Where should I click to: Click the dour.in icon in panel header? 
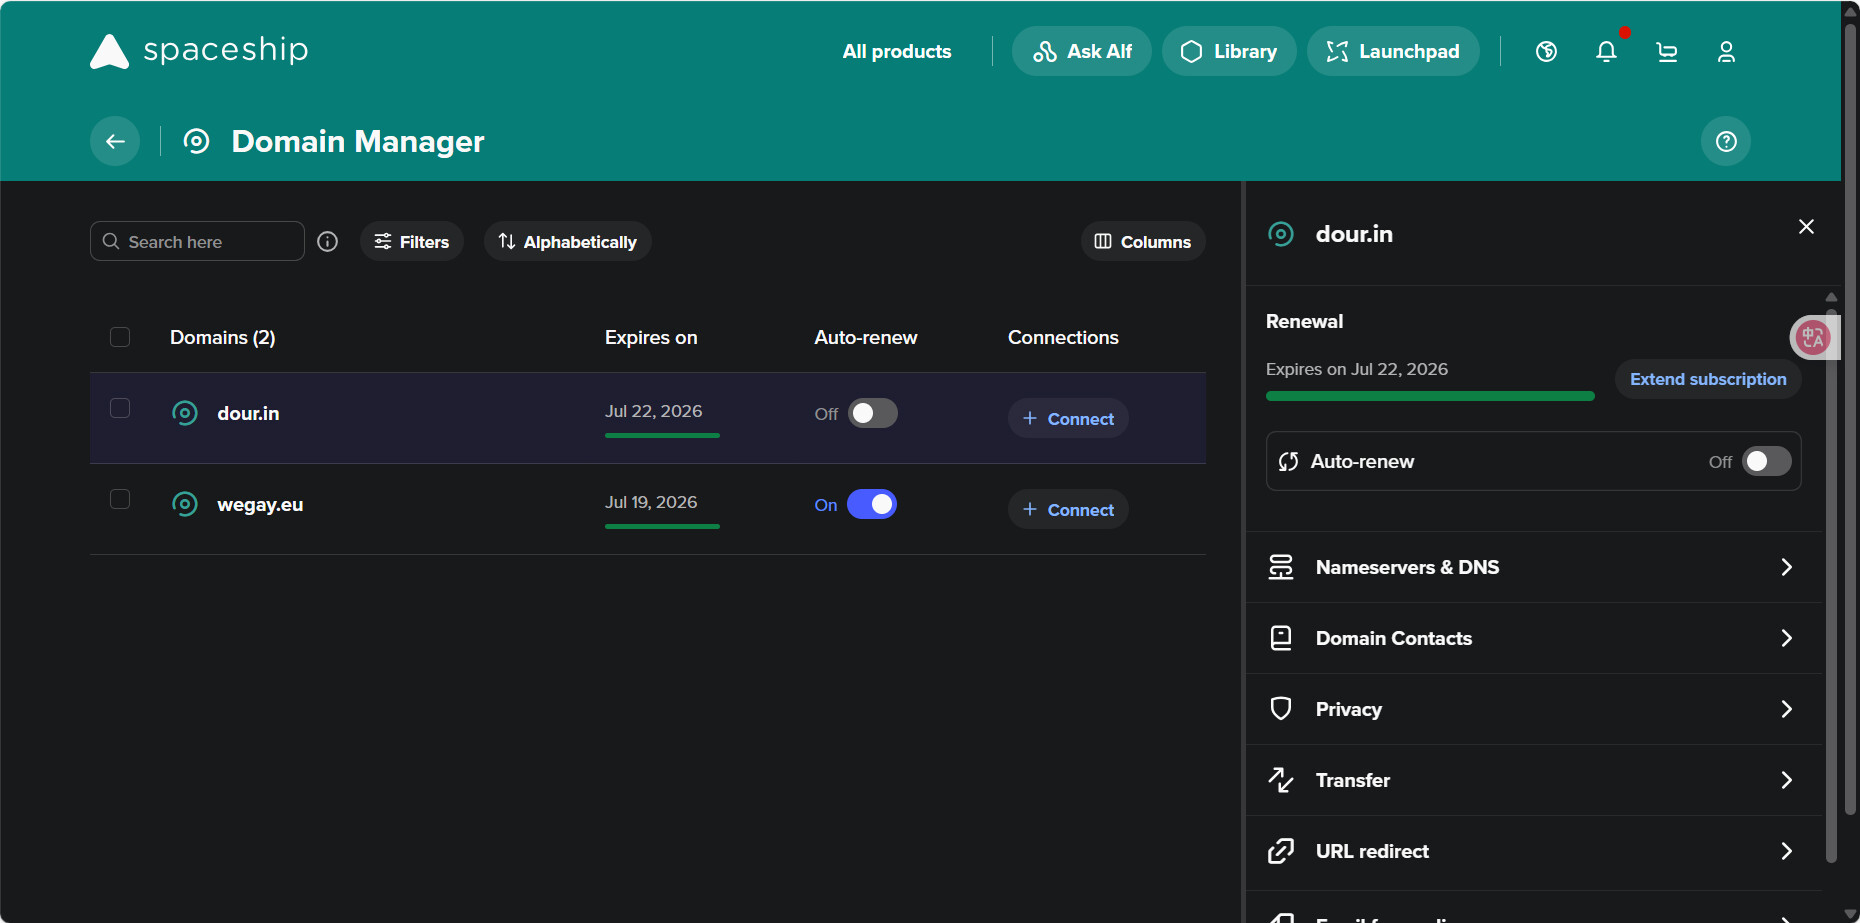[1281, 234]
